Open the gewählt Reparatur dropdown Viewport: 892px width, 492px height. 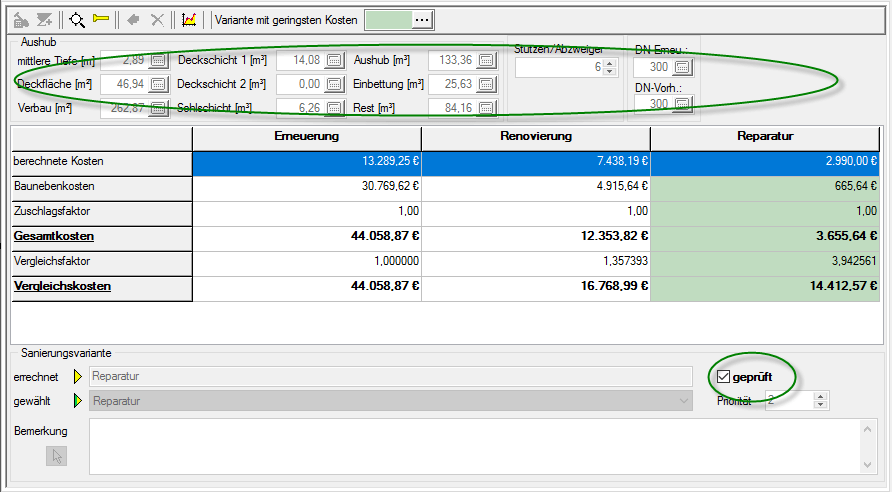[x=684, y=401]
